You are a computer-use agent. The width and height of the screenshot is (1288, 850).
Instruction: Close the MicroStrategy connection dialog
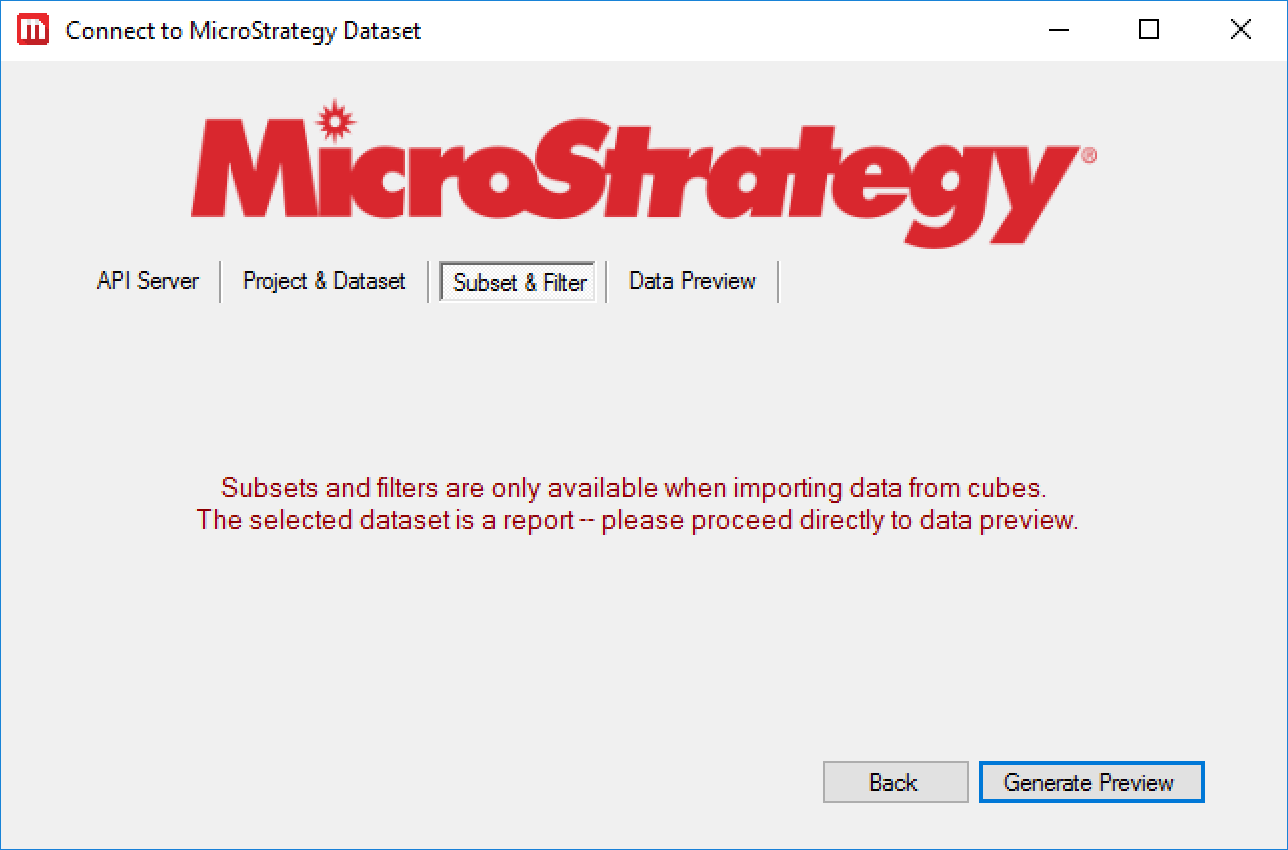pyautogui.click(x=1240, y=30)
